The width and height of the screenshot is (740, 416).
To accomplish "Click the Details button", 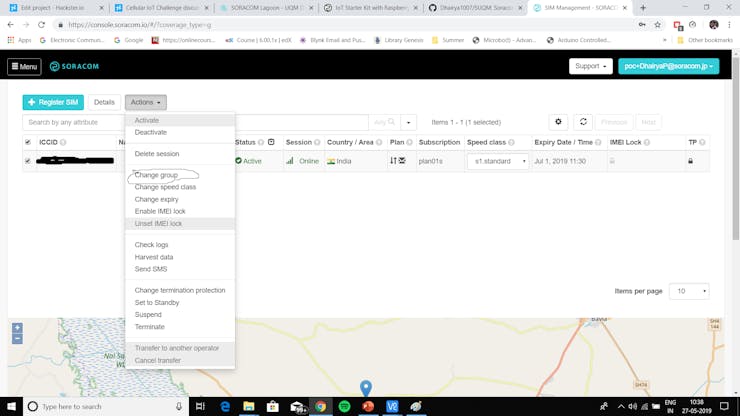I will 104,102.
